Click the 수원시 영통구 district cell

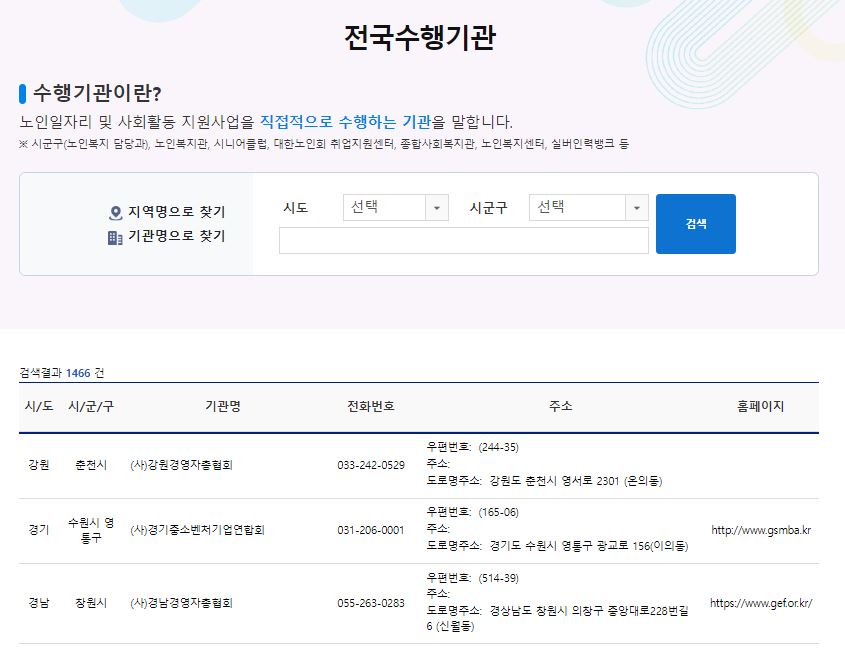(x=91, y=530)
